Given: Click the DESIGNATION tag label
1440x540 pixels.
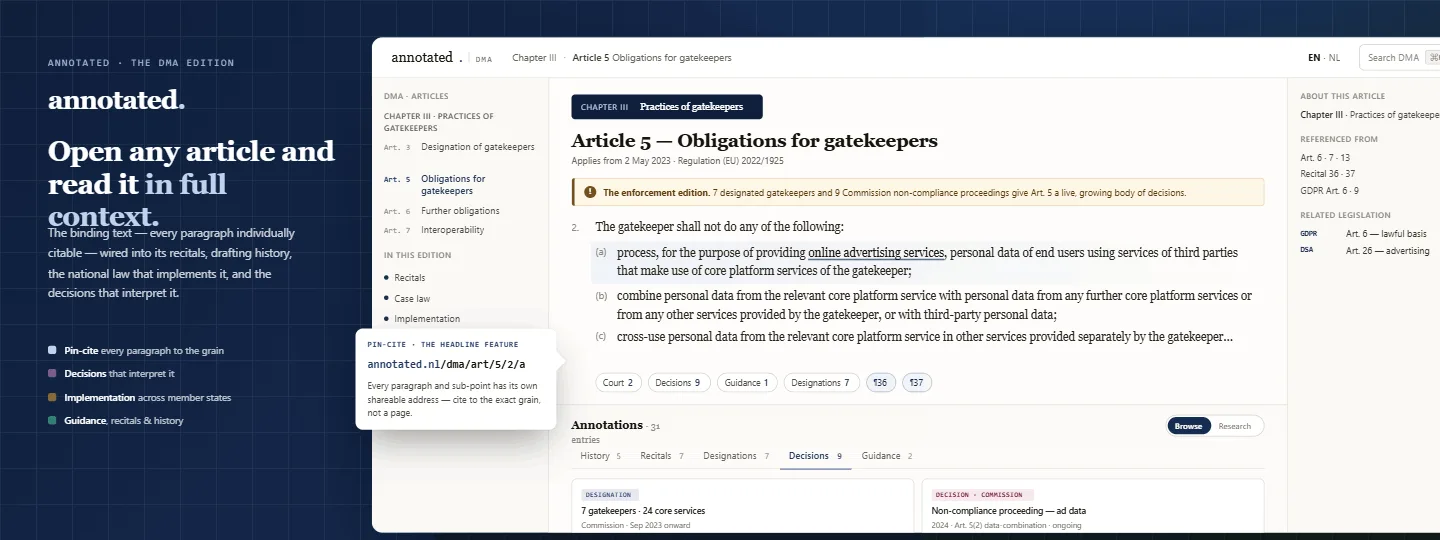Looking at the screenshot, I should 609,494.
